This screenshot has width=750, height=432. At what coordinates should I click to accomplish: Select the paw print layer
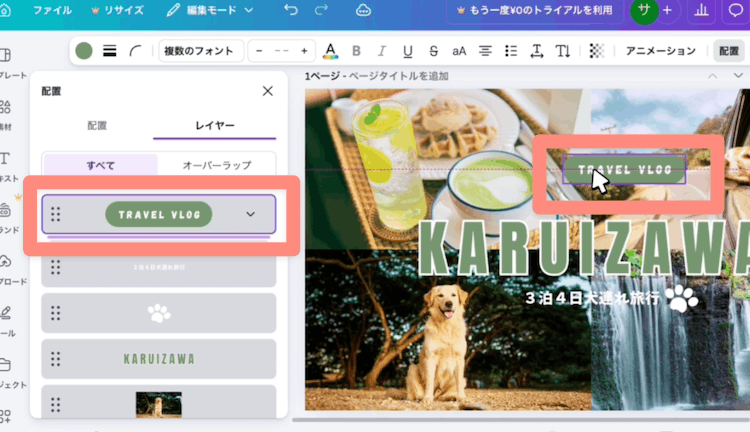coord(159,313)
